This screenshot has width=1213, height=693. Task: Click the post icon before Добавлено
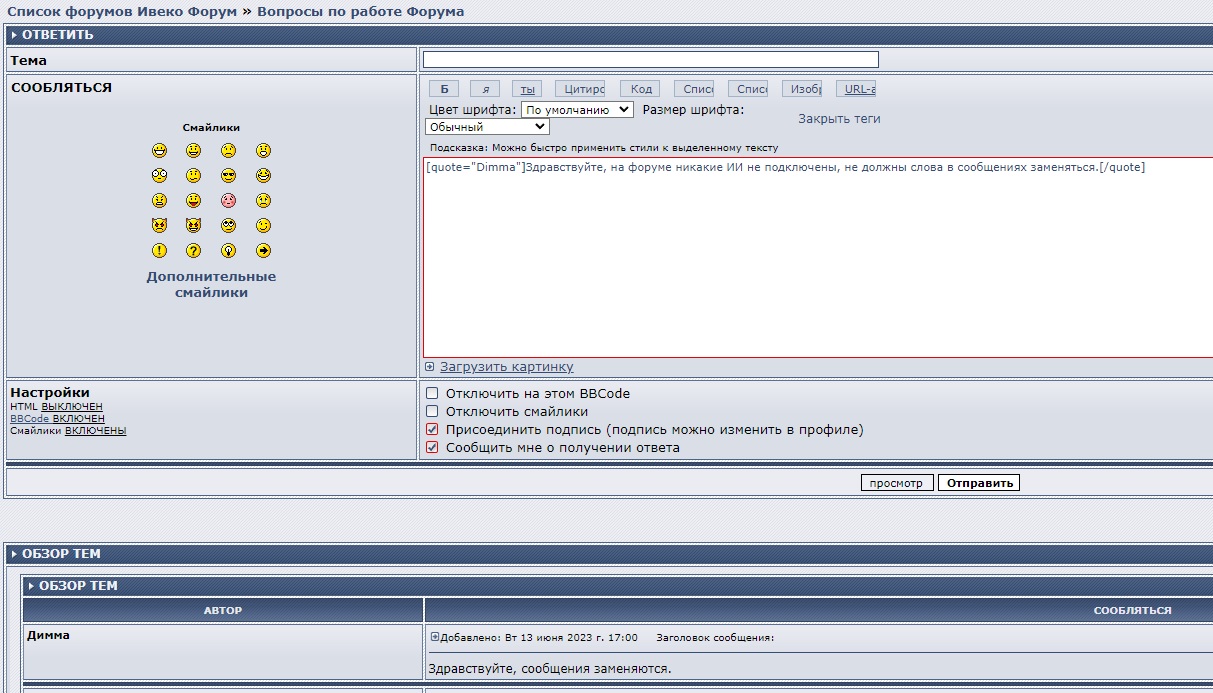point(435,637)
